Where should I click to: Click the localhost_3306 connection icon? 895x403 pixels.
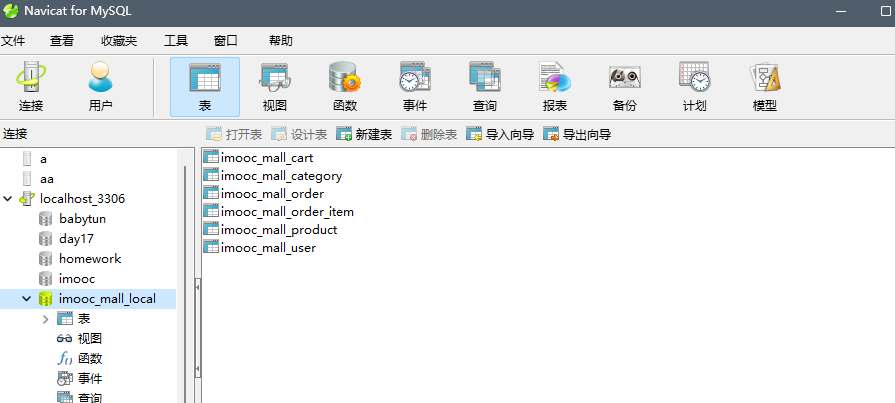[27, 199]
